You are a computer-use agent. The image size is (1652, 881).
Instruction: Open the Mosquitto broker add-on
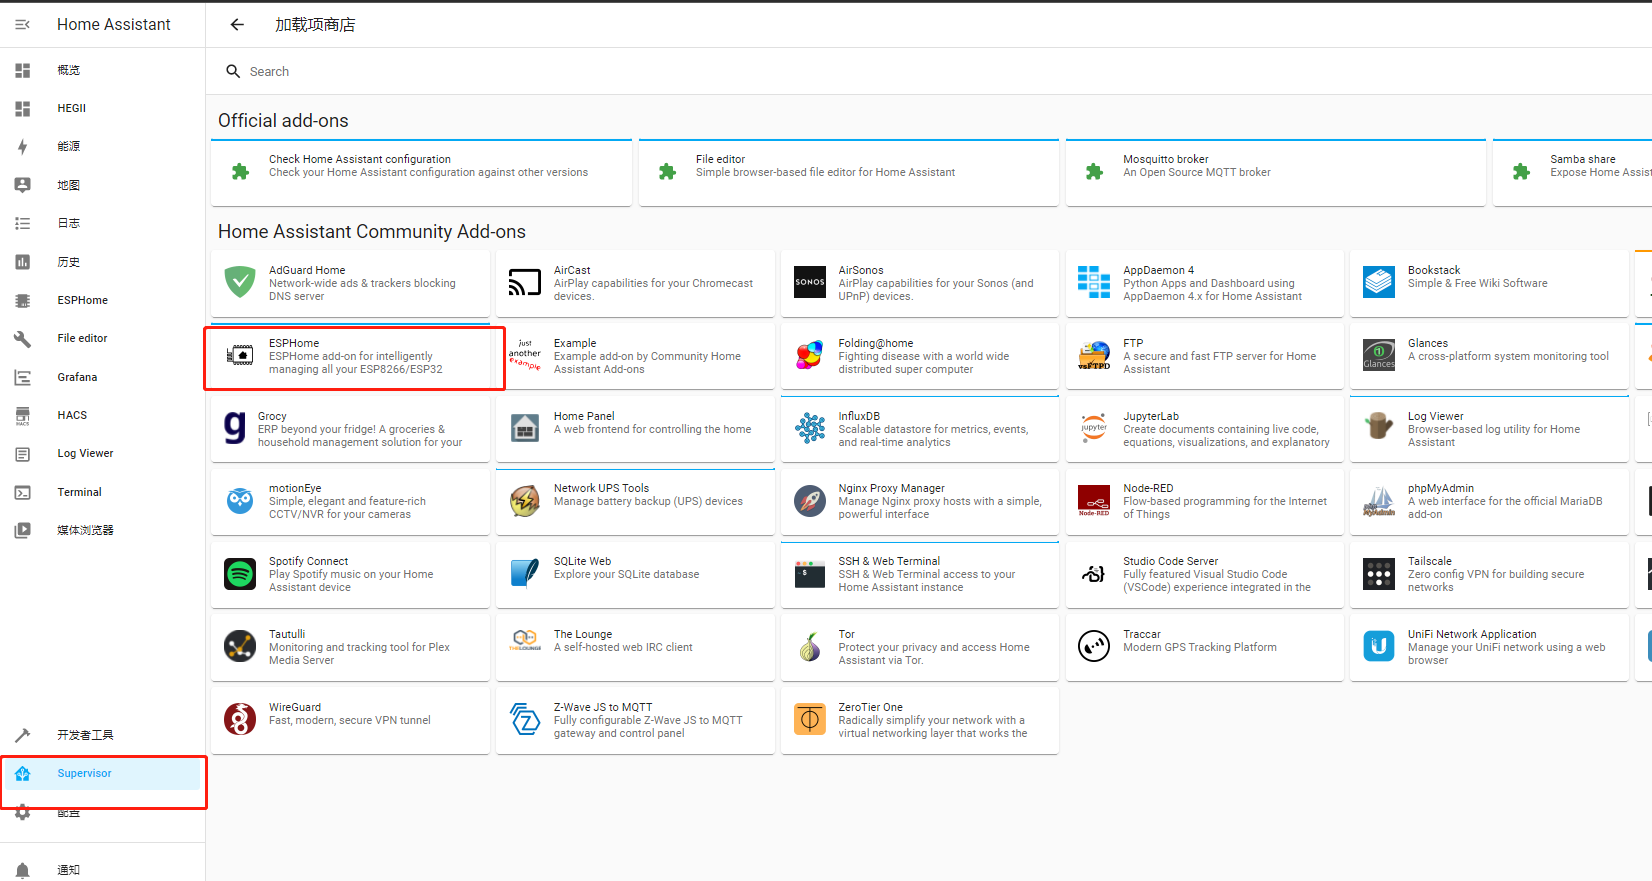pos(1275,172)
